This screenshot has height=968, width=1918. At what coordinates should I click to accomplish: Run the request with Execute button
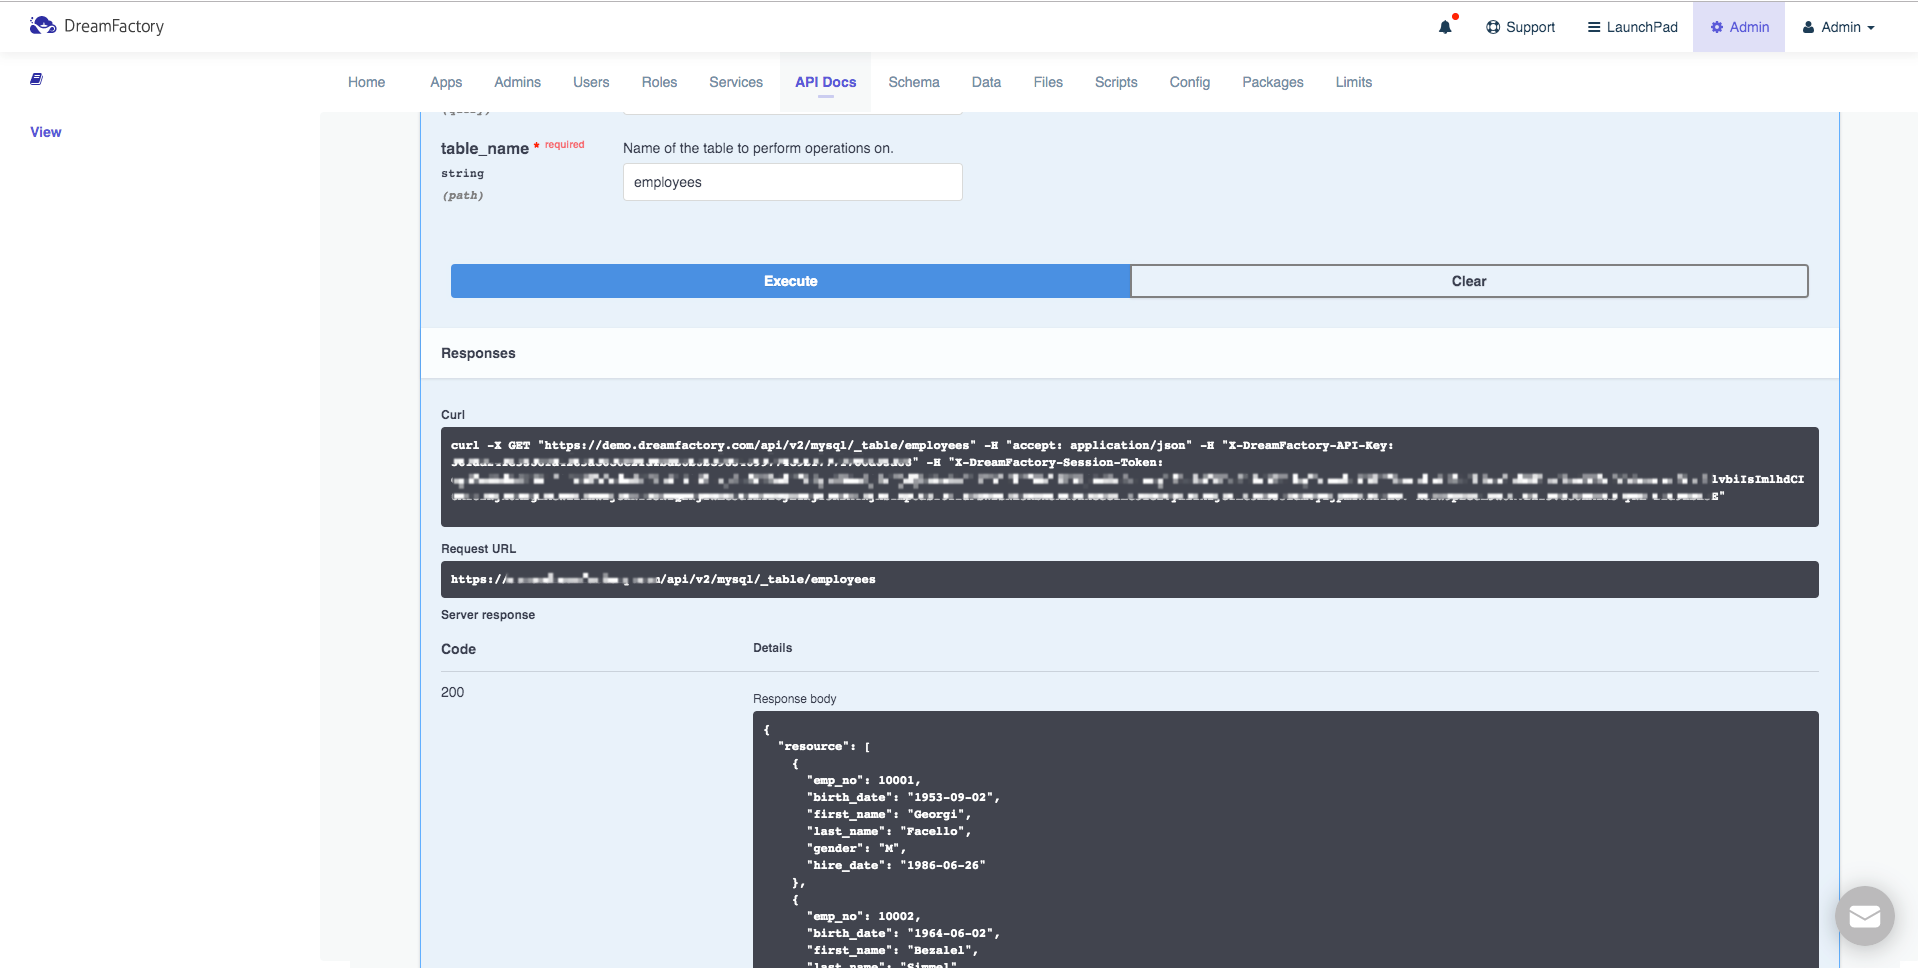click(x=791, y=281)
